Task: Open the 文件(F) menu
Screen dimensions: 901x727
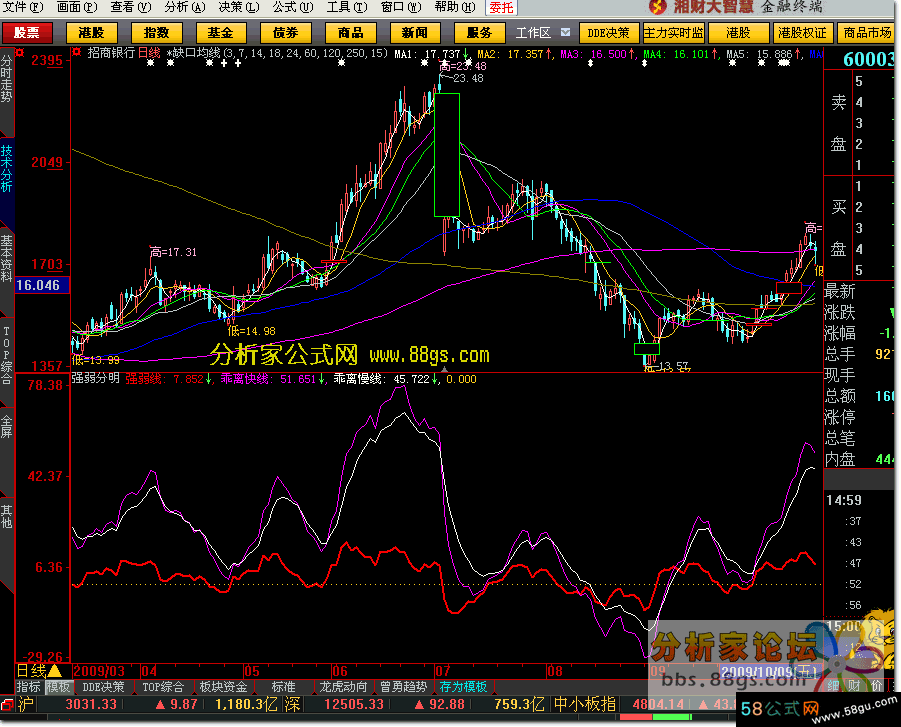Action: pos(23,7)
